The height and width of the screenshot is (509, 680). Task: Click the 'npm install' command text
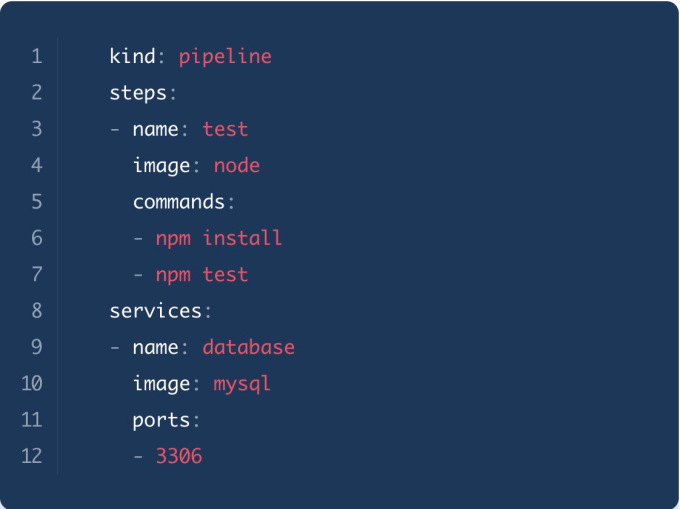[219, 238]
